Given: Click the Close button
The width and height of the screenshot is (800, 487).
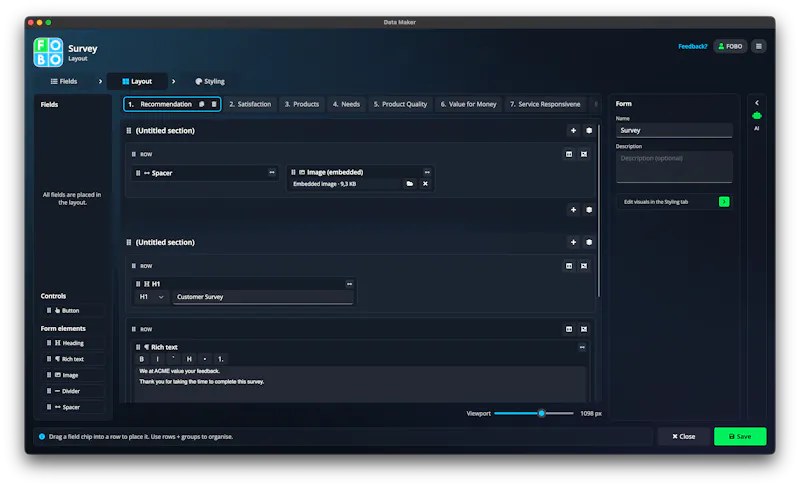Looking at the screenshot, I should pos(683,437).
